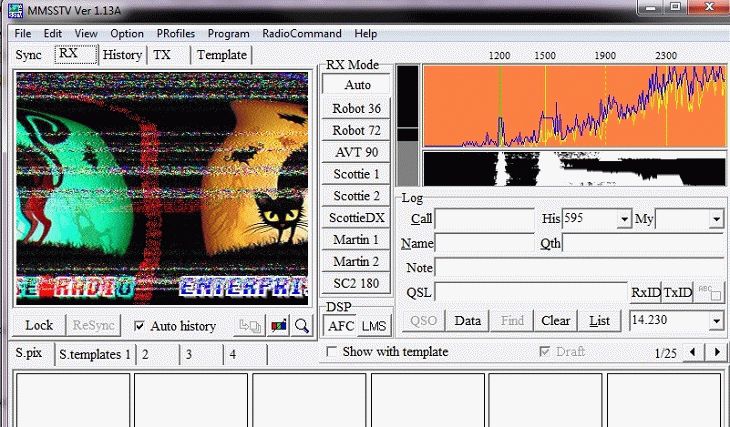The image size is (730, 427).
Task: Select Martin 1 RX mode
Action: point(357,240)
